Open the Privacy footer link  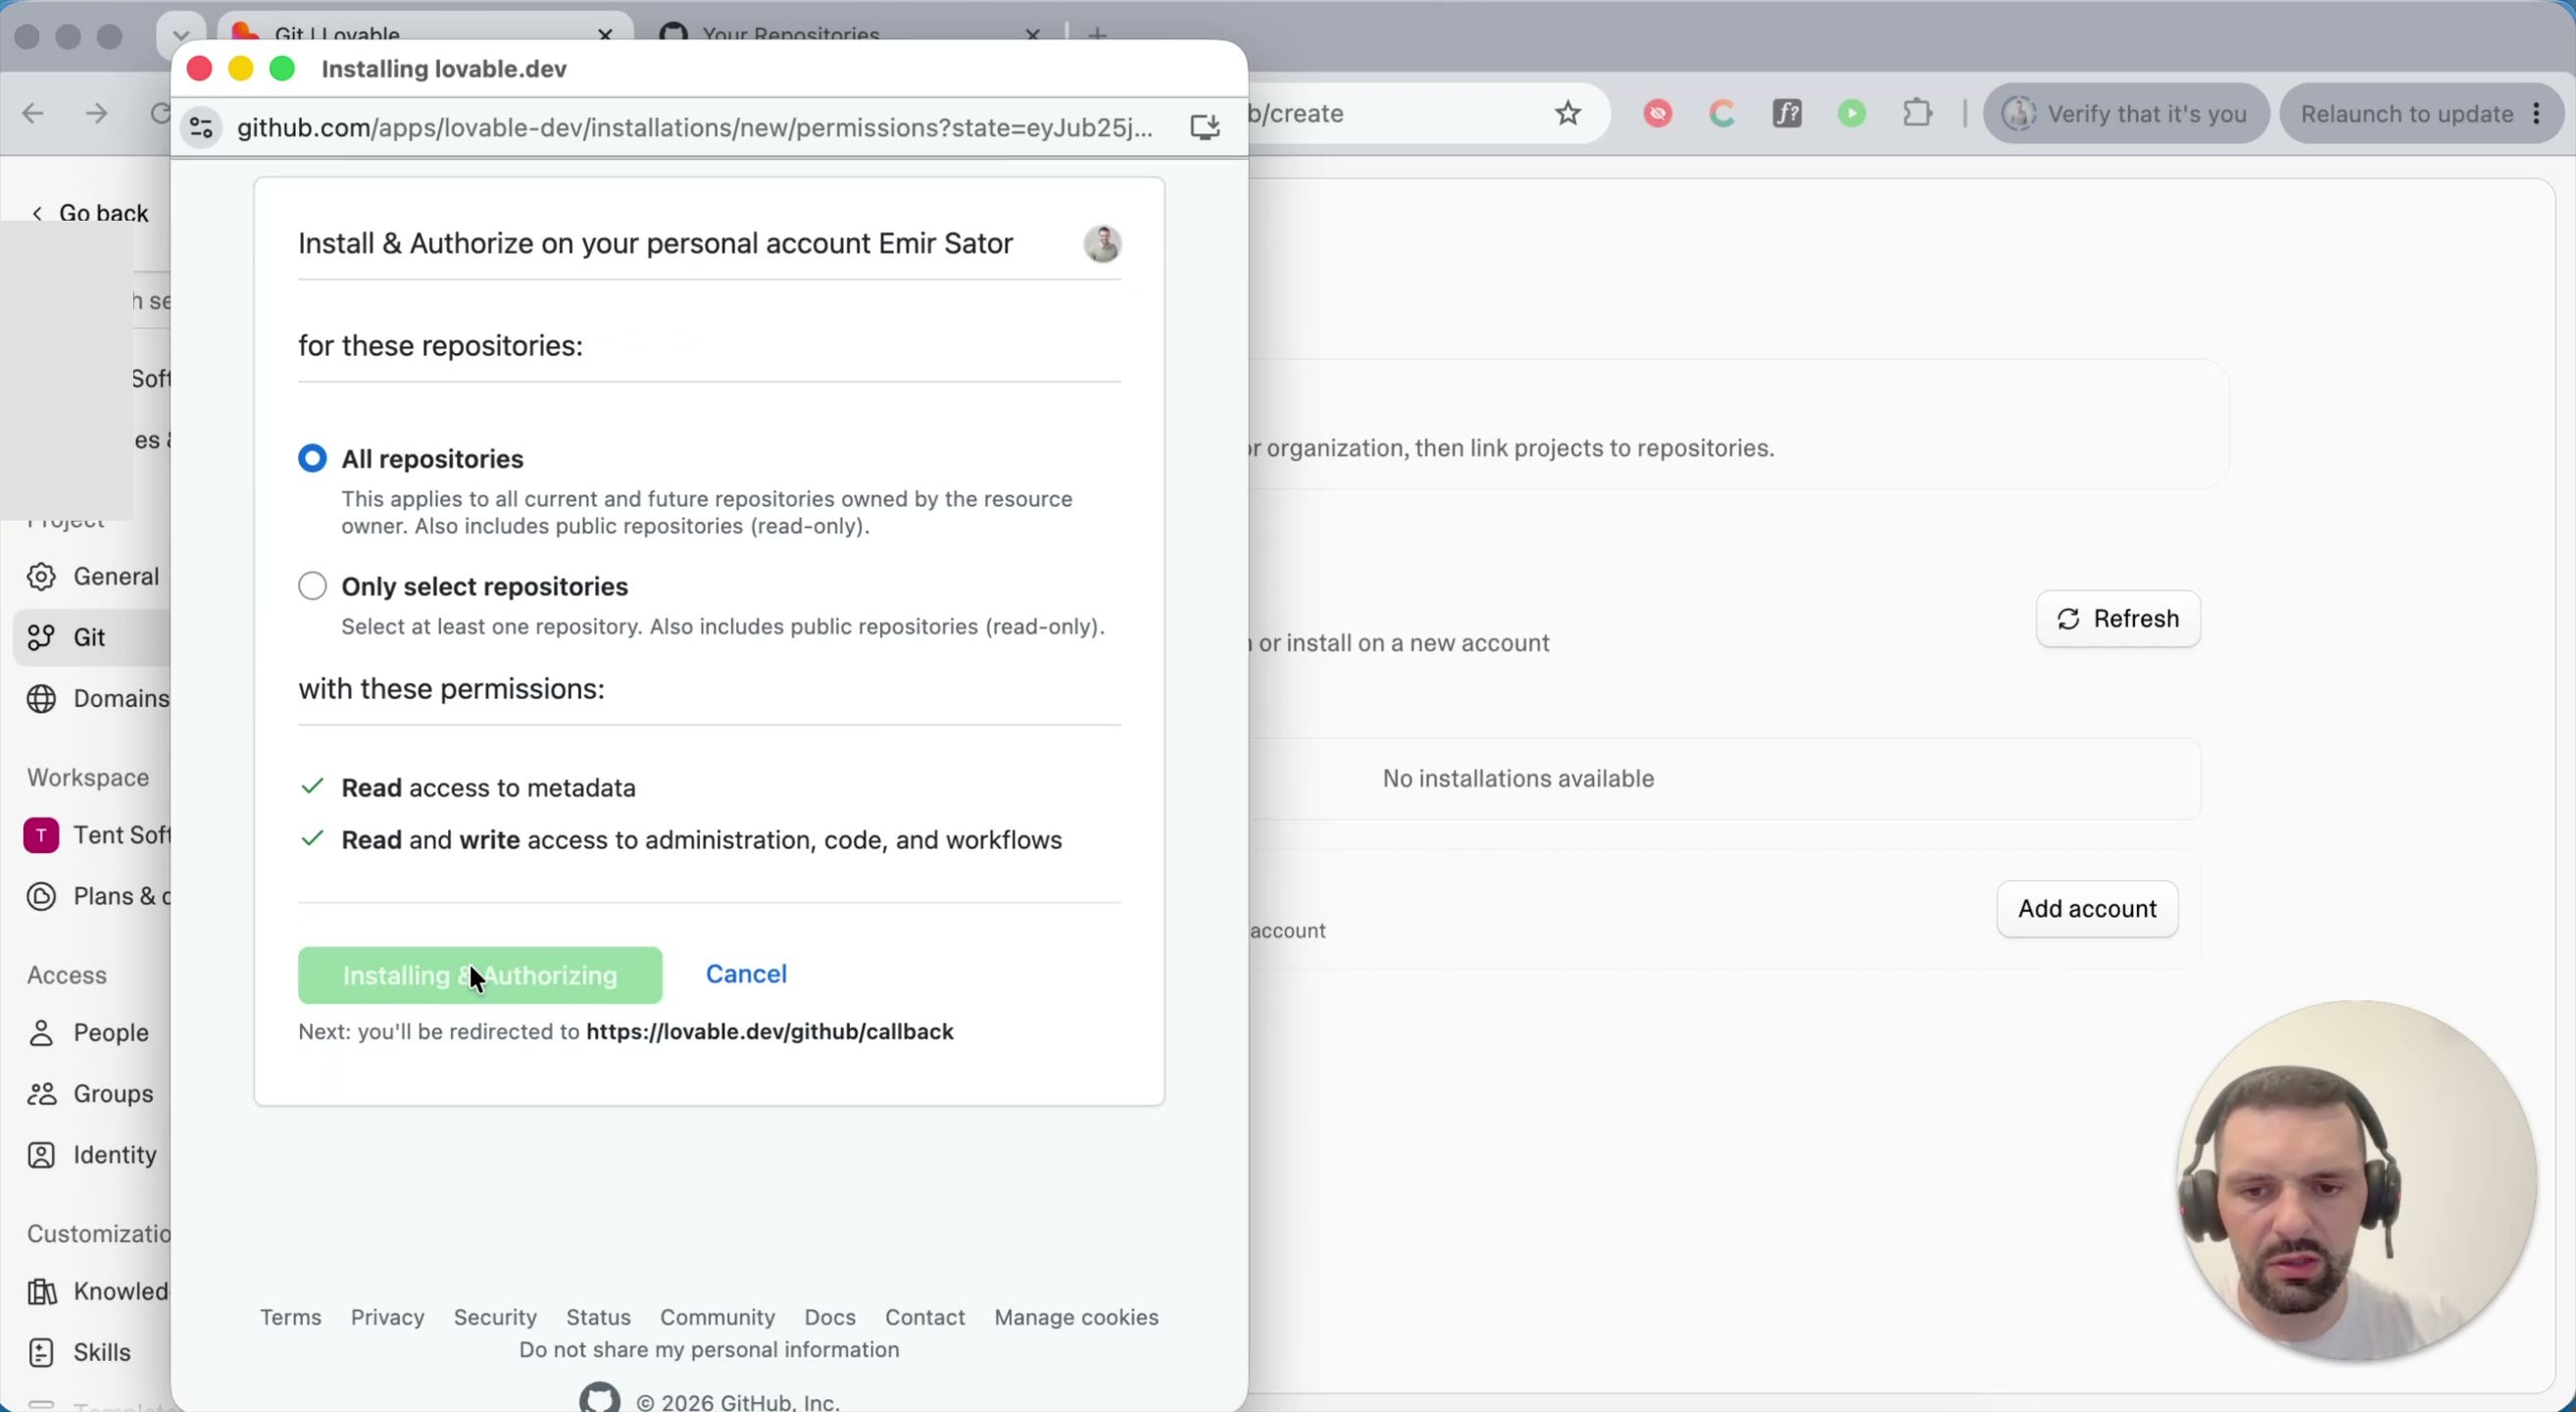(x=388, y=1317)
